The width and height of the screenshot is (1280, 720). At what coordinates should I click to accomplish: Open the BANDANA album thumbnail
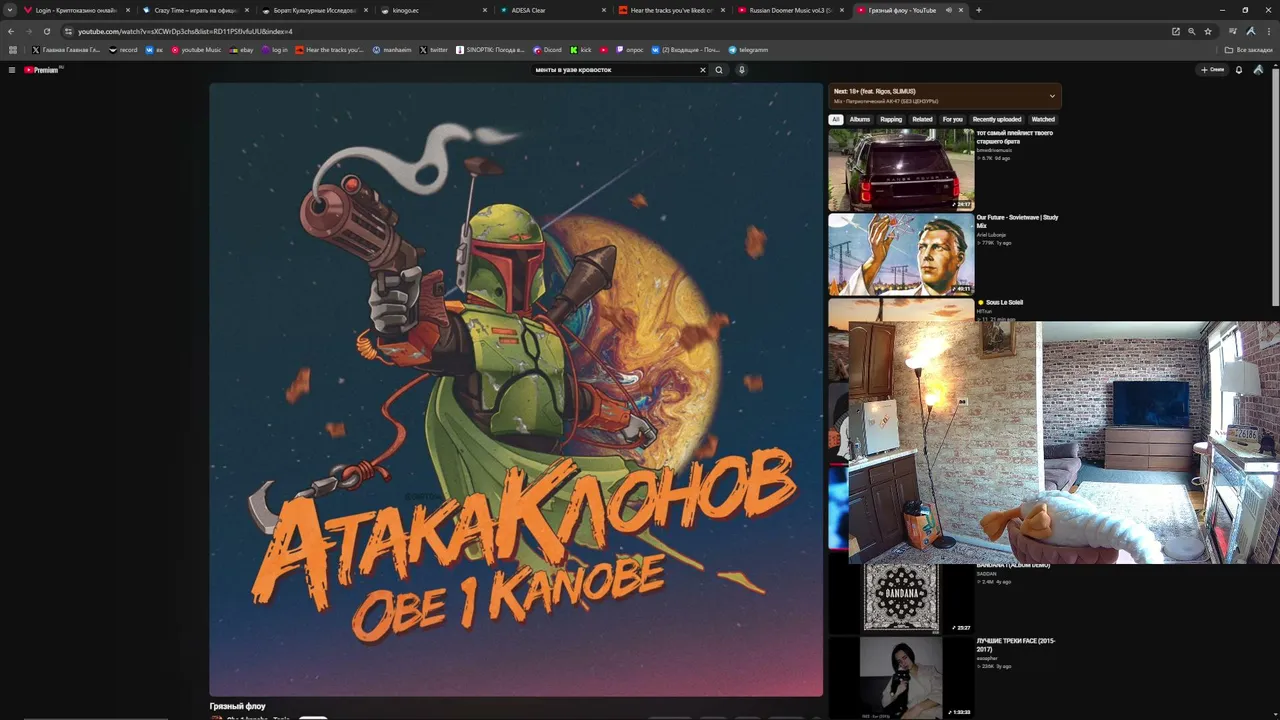coord(901,598)
